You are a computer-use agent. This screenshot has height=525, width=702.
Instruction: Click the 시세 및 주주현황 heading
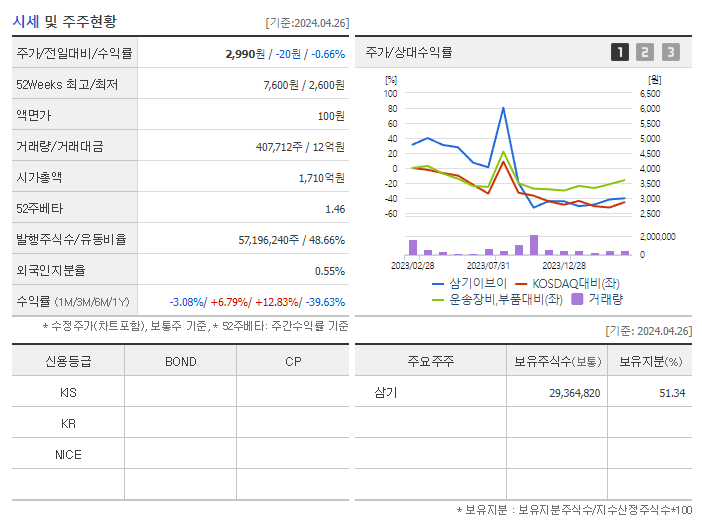[x=64, y=21]
